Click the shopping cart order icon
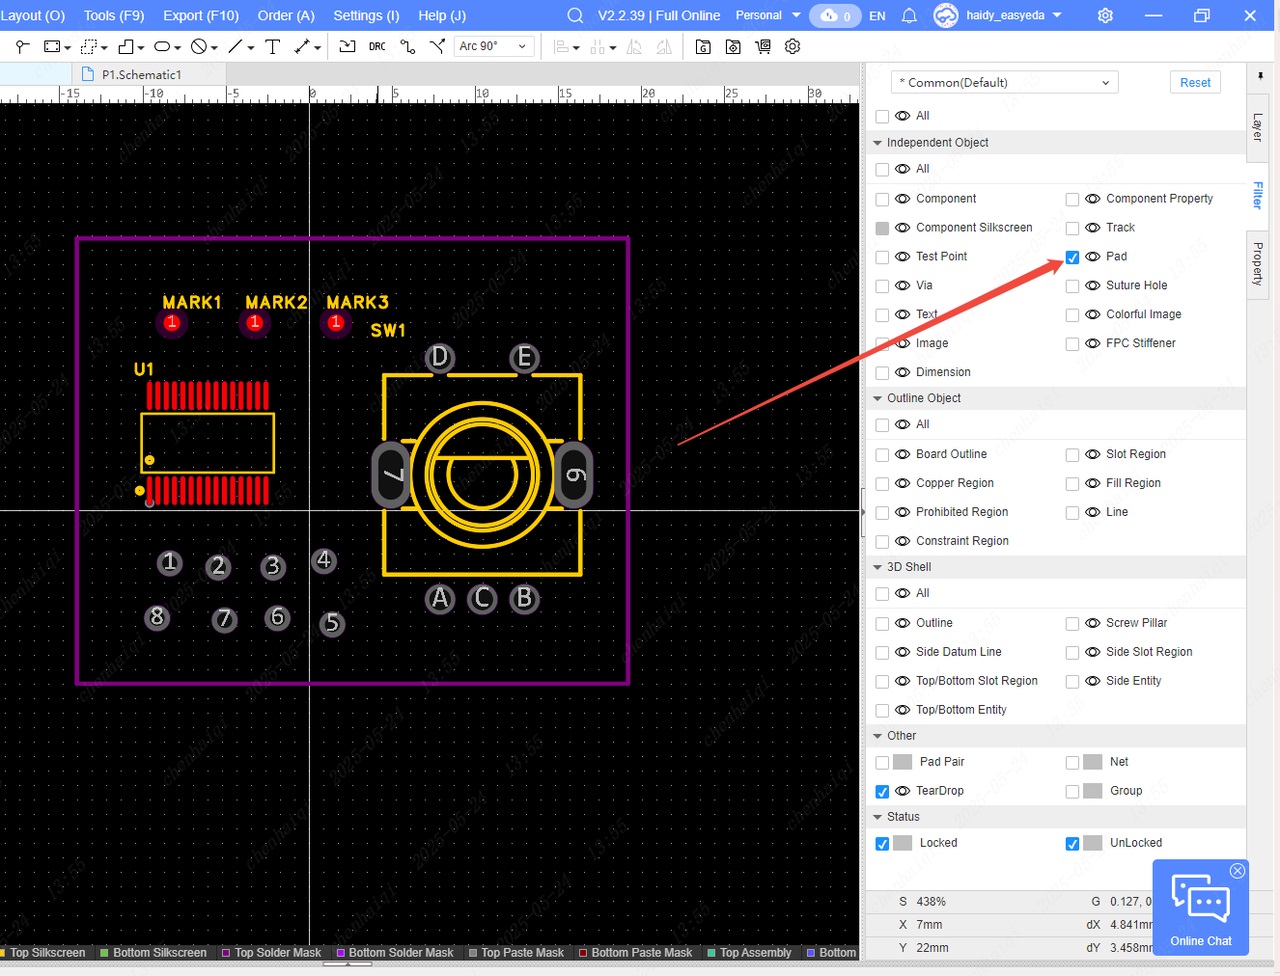The width and height of the screenshot is (1280, 976). 763,47
